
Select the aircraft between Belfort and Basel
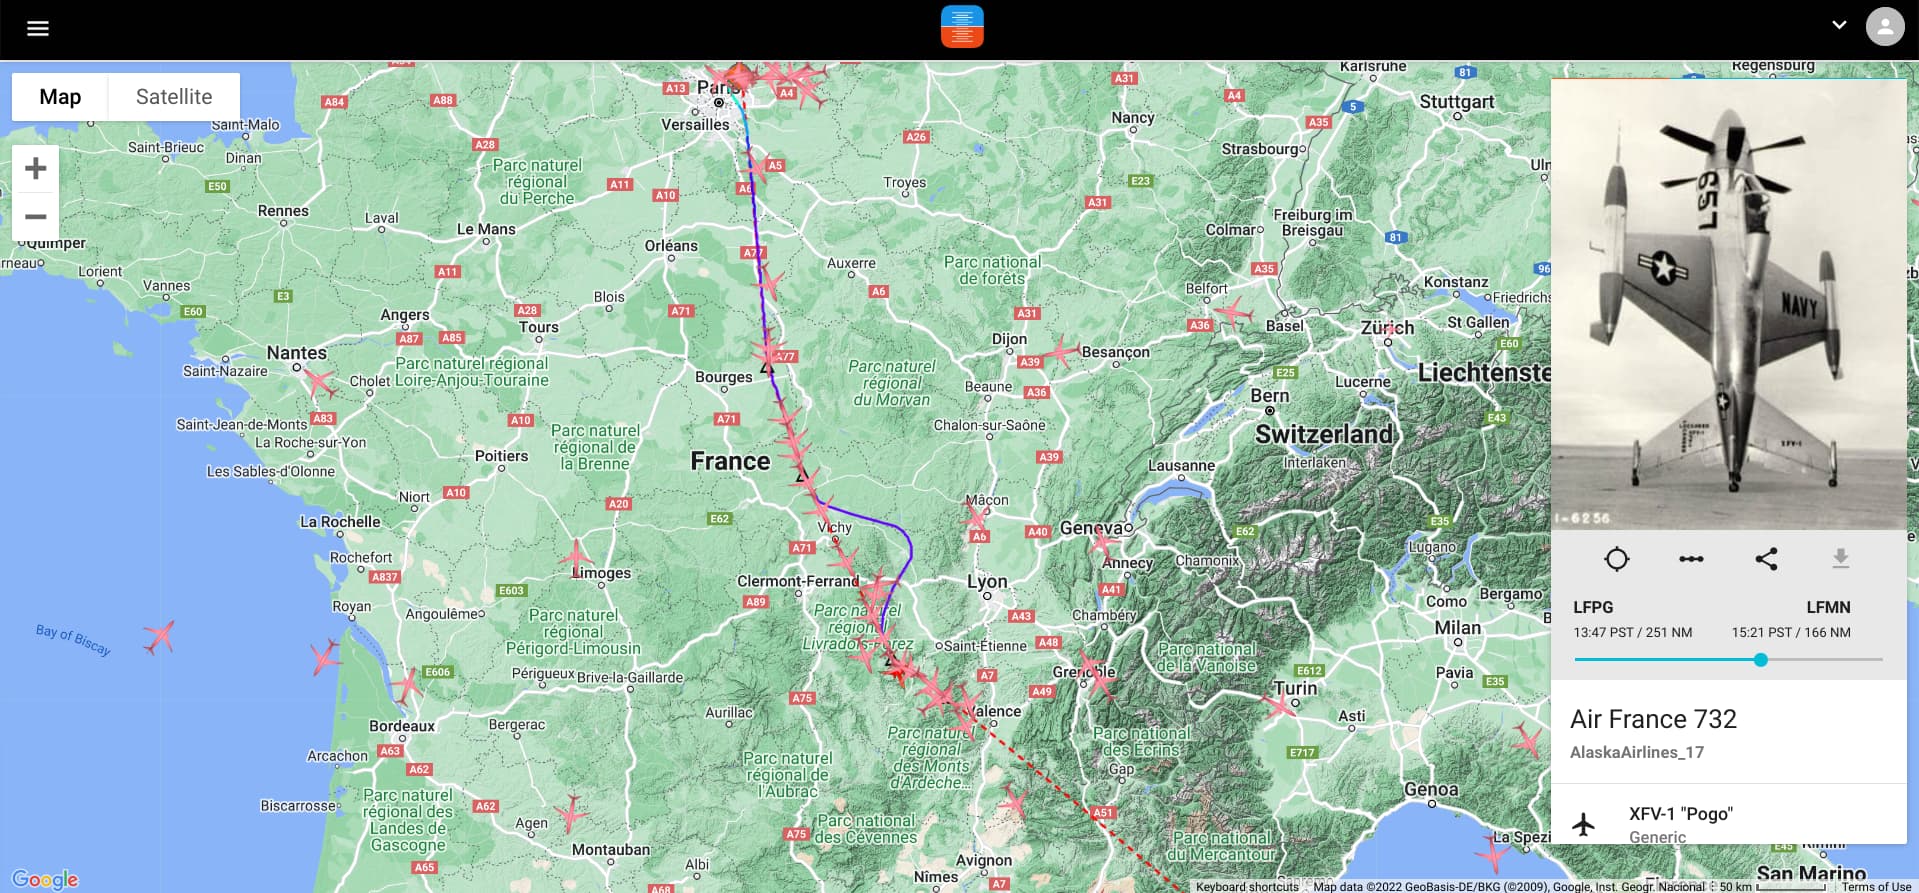pos(1233,312)
